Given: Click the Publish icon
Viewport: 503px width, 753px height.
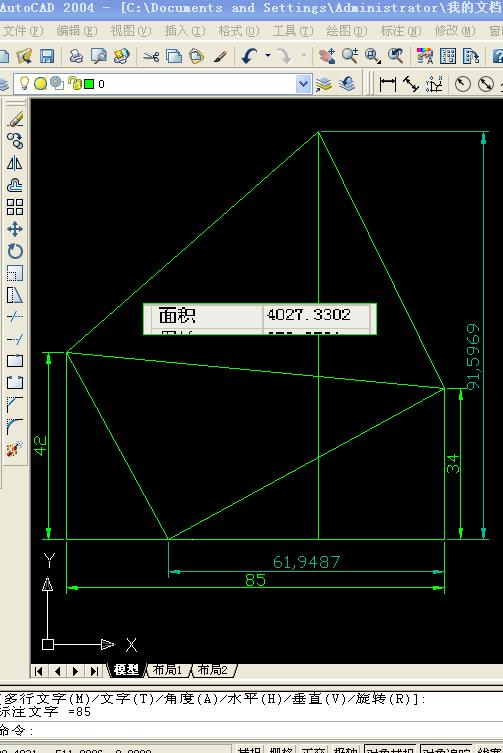Looking at the screenshot, I should click(122, 56).
